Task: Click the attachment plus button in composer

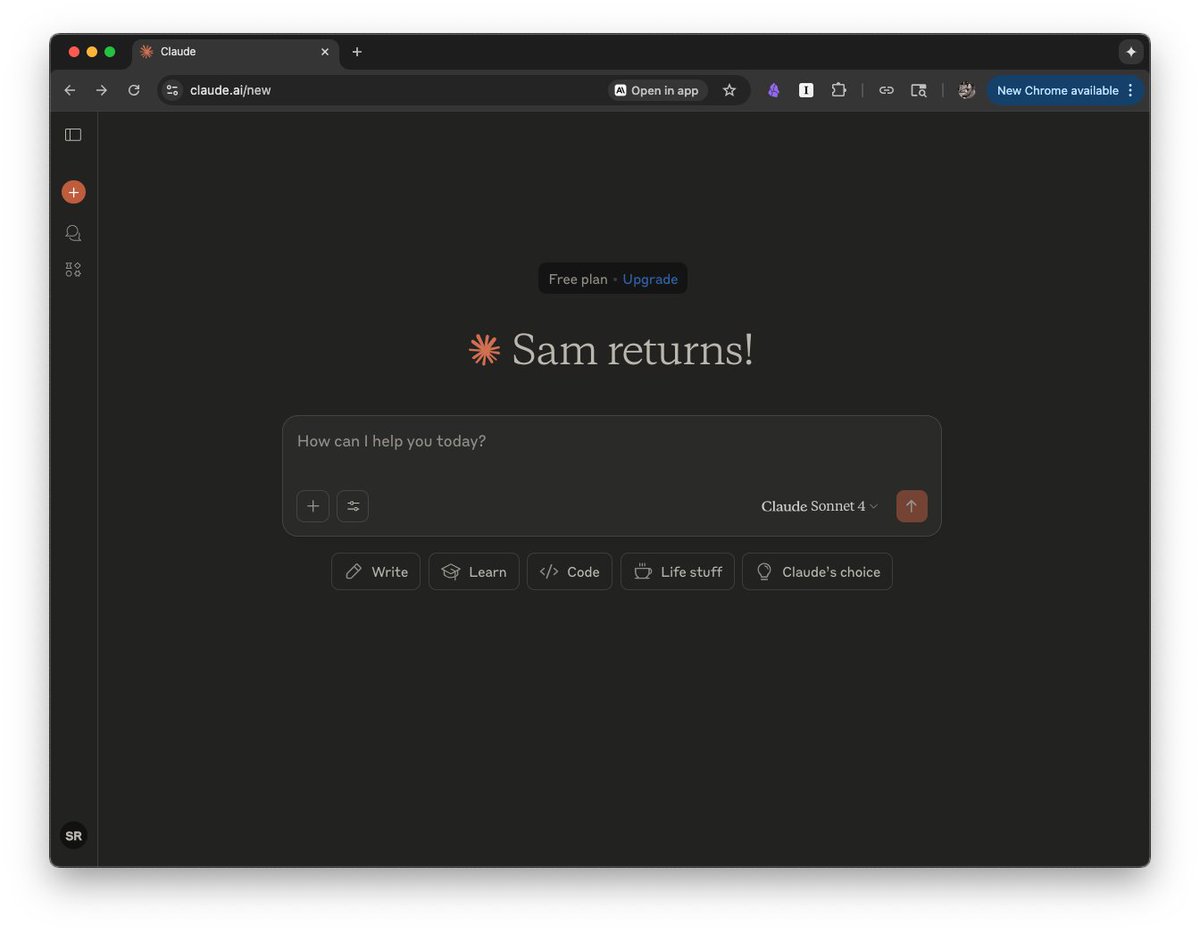Action: pos(313,506)
